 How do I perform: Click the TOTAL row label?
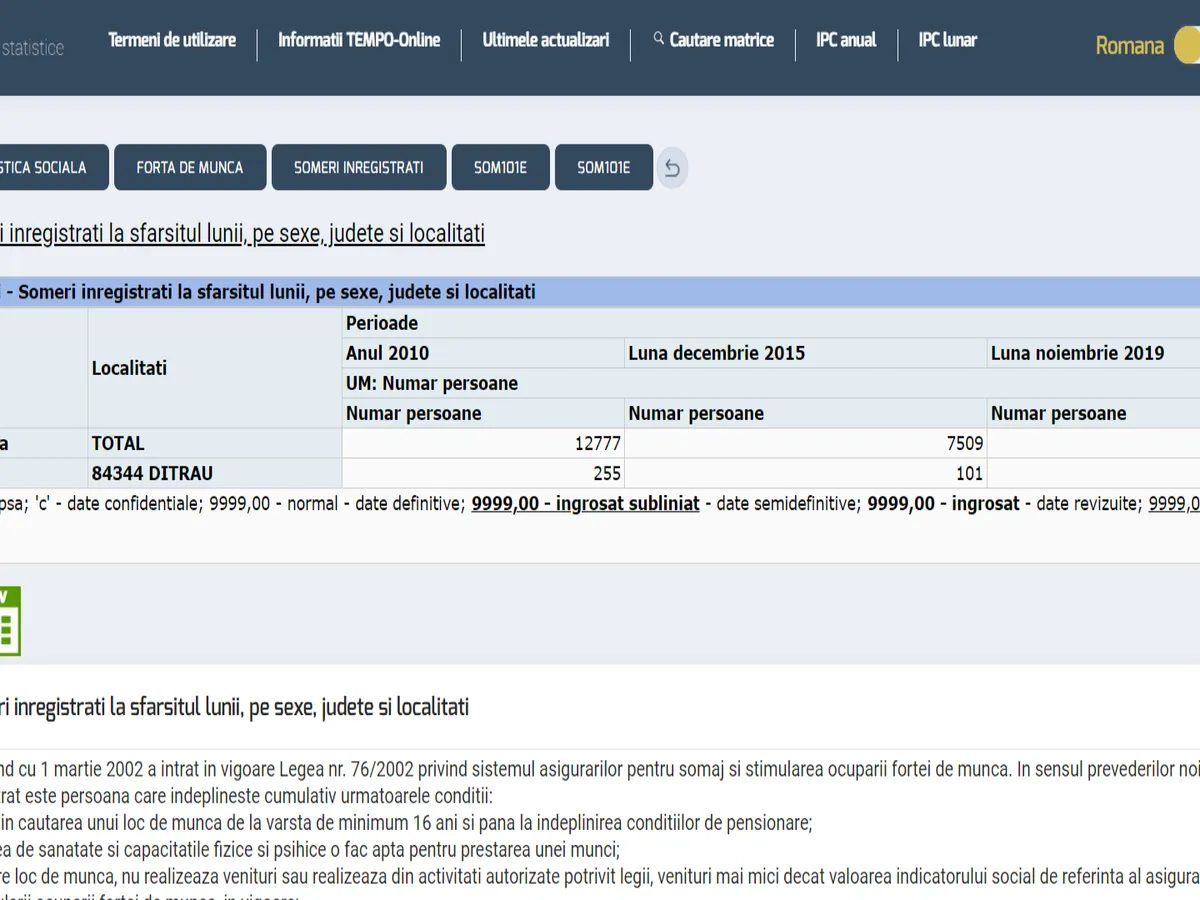tap(118, 443)
